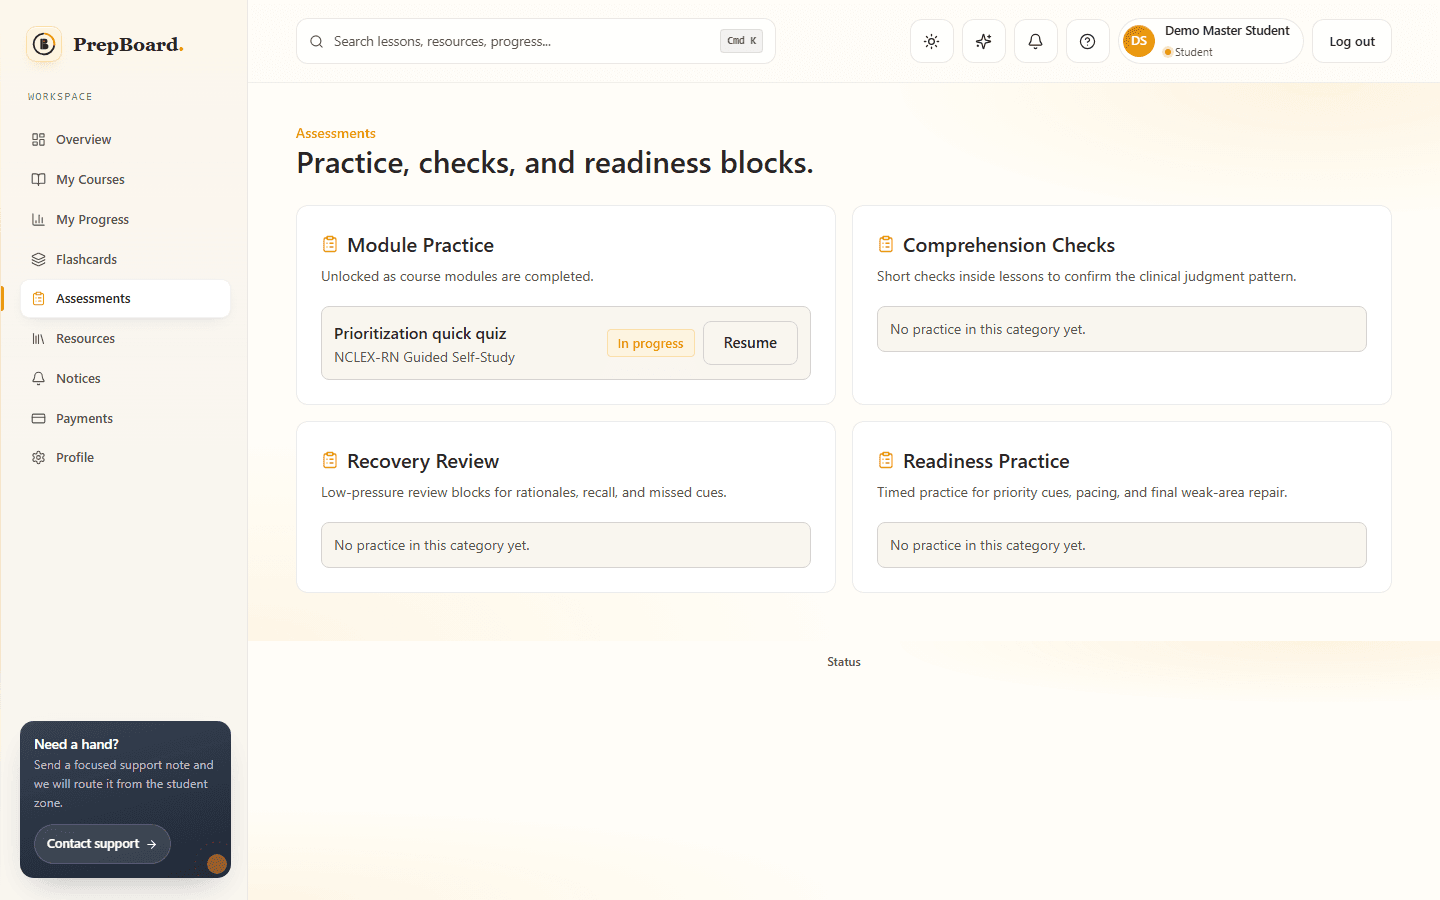Go to Payments page
1440x900 pixels.
click(x=125, y=418)
